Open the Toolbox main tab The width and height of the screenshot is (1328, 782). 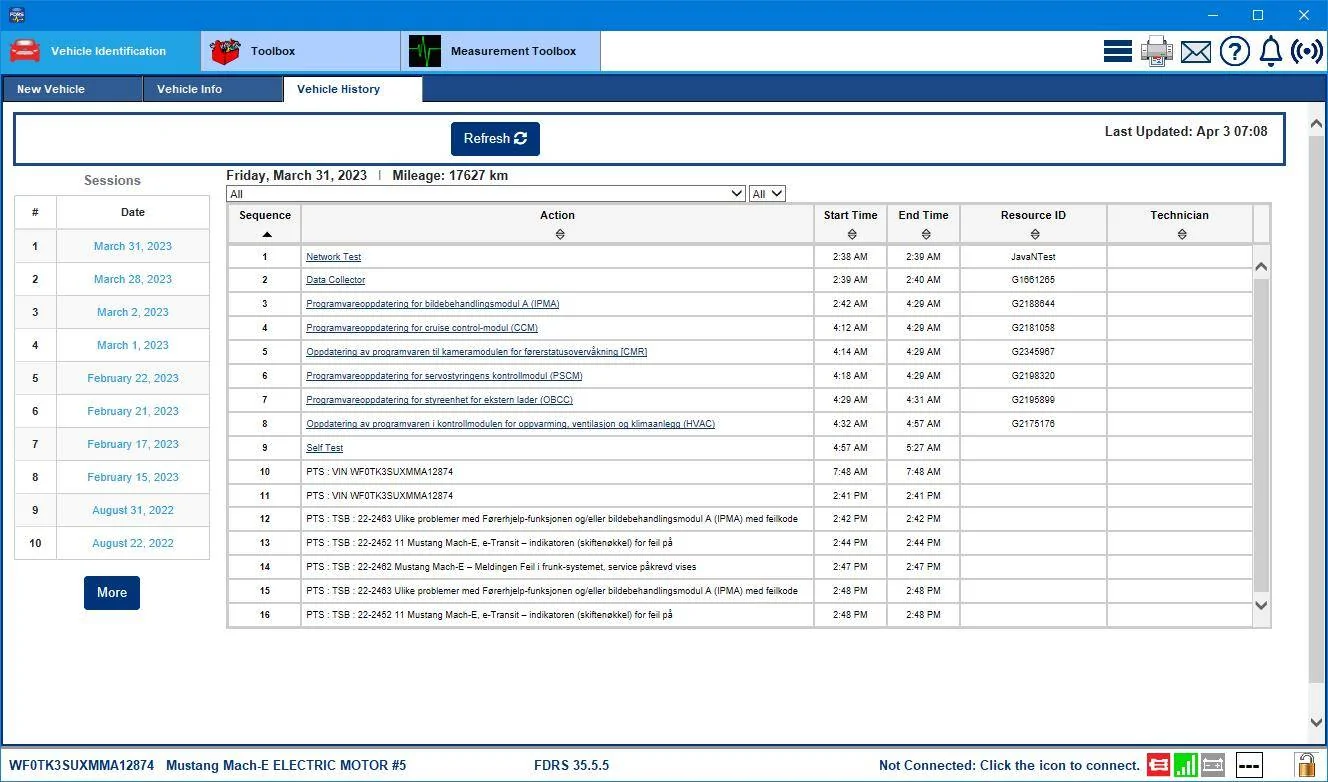(x=301, y=51)
